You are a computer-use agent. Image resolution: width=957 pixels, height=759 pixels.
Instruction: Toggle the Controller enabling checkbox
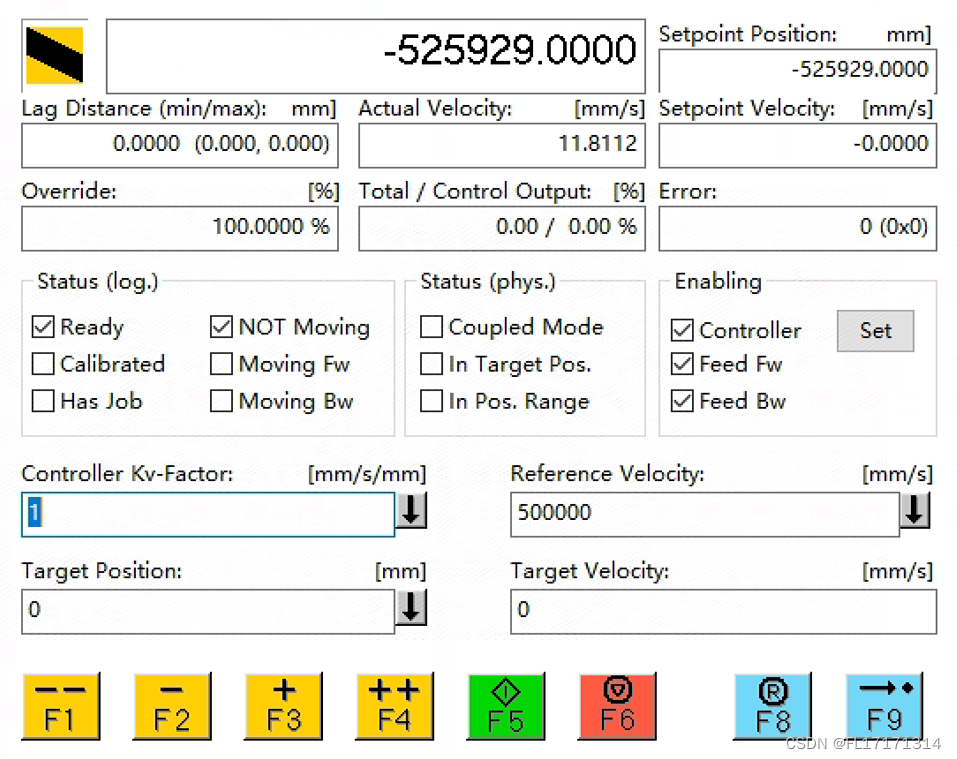point(682,330)
